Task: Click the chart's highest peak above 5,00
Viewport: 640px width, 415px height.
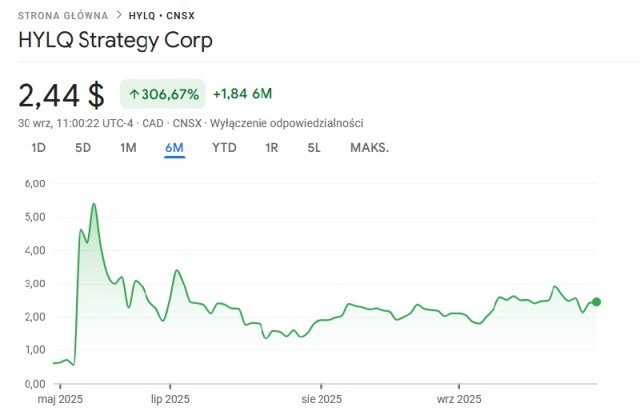Action: (93, 204)
